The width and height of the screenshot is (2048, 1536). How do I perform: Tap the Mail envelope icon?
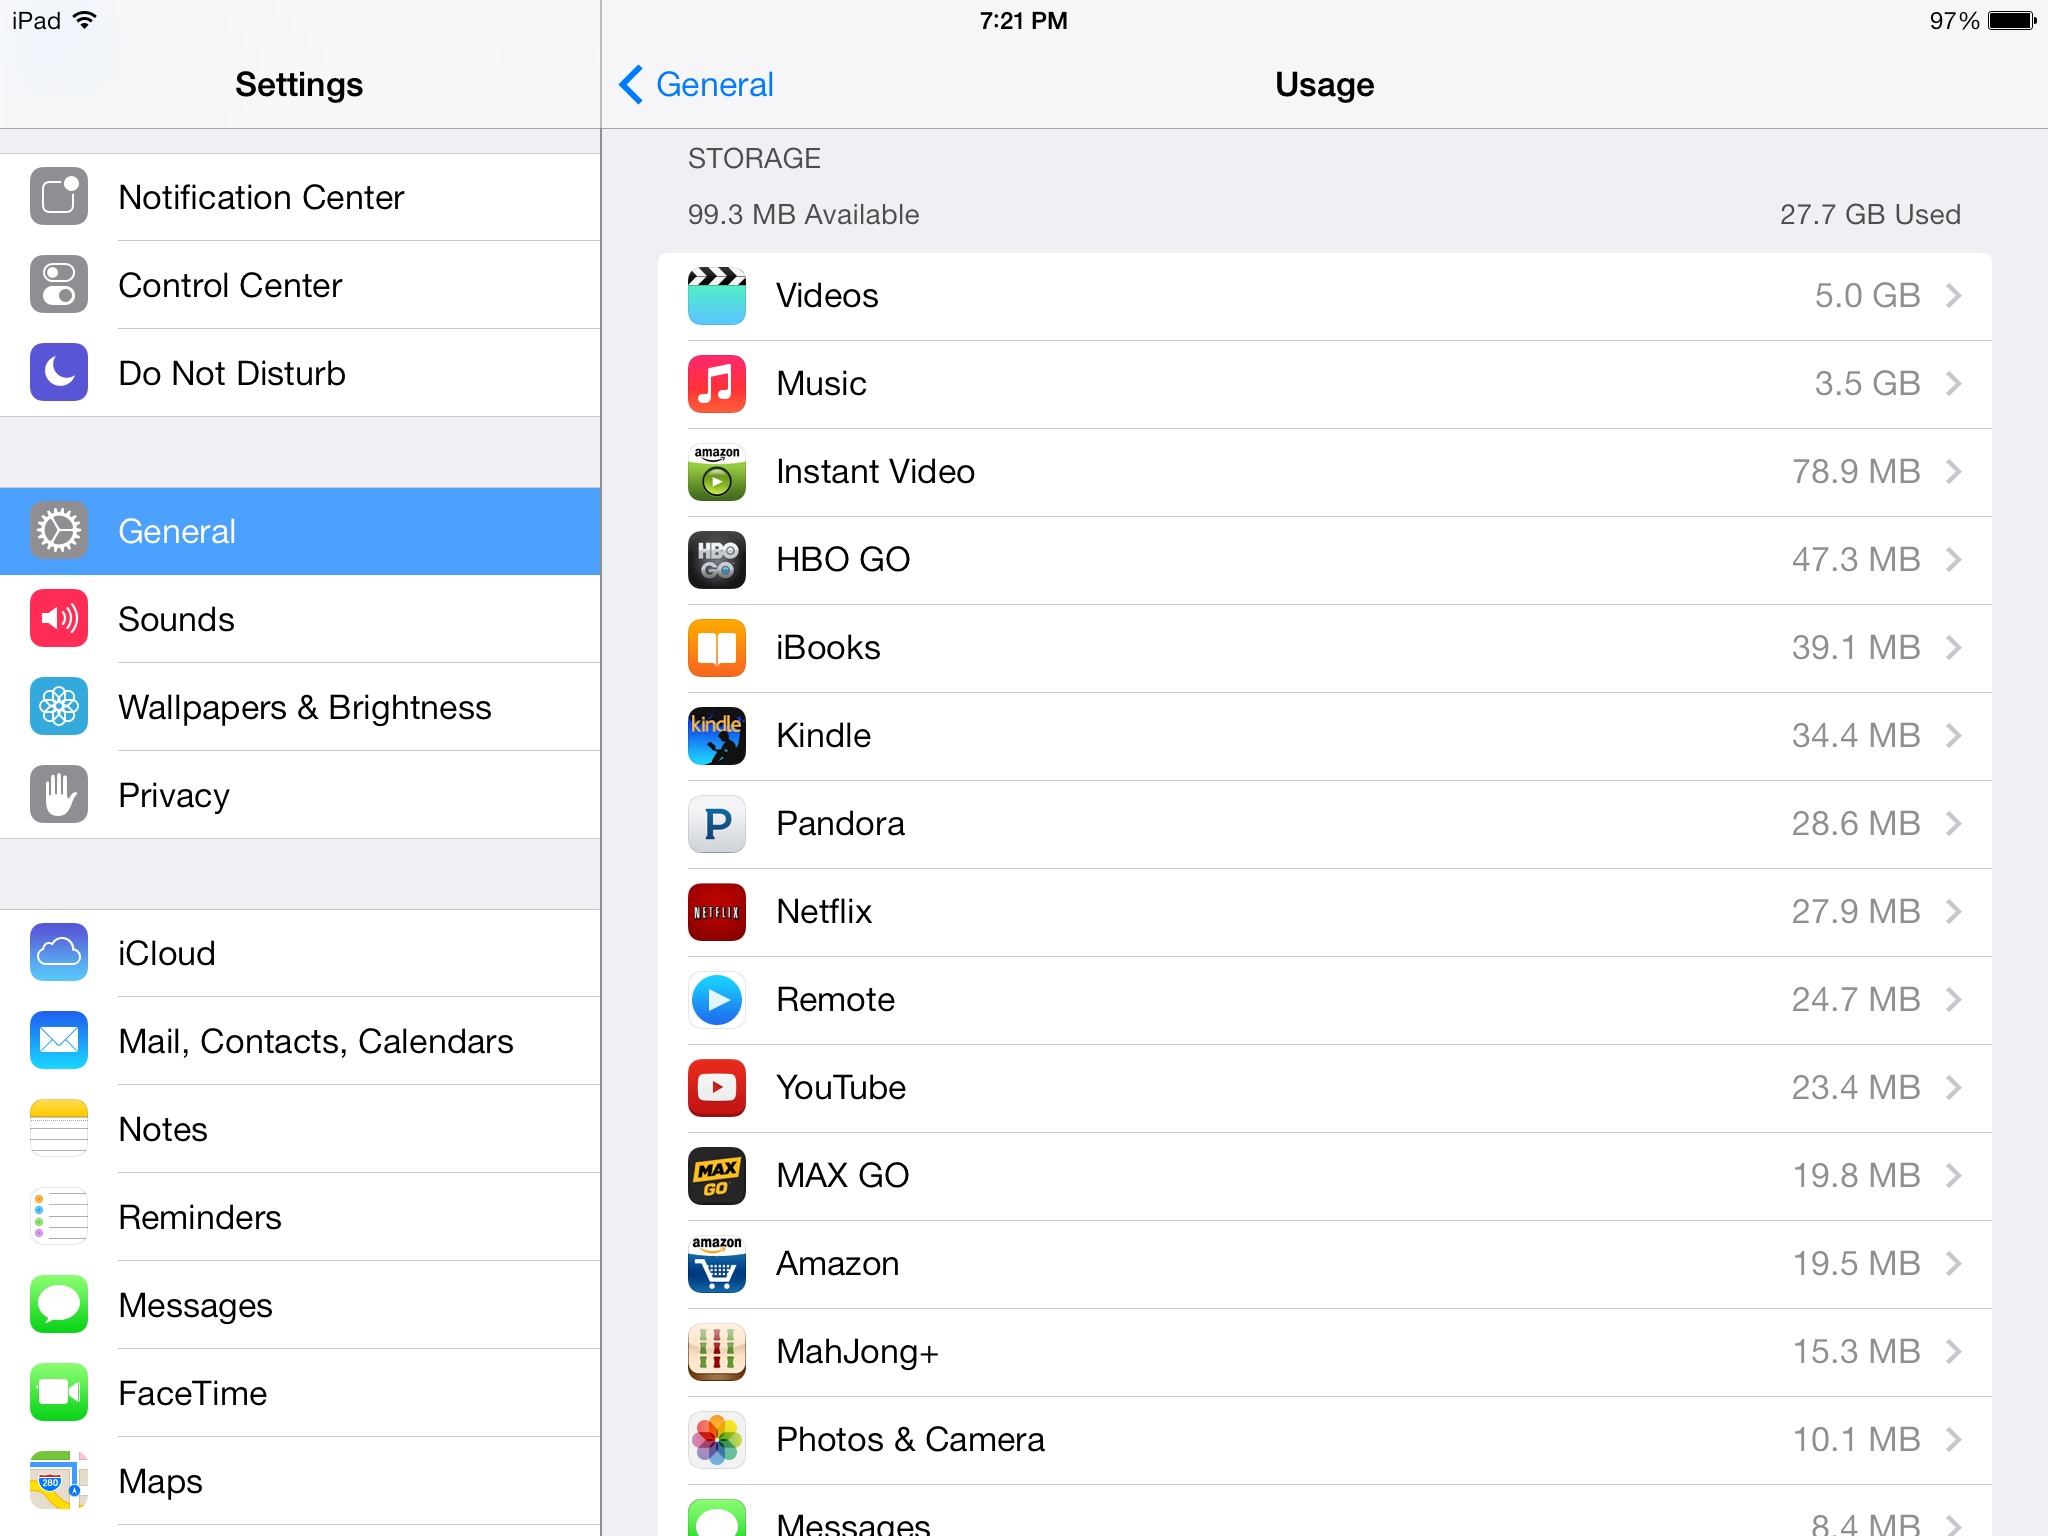click(x=59, y=1041)
